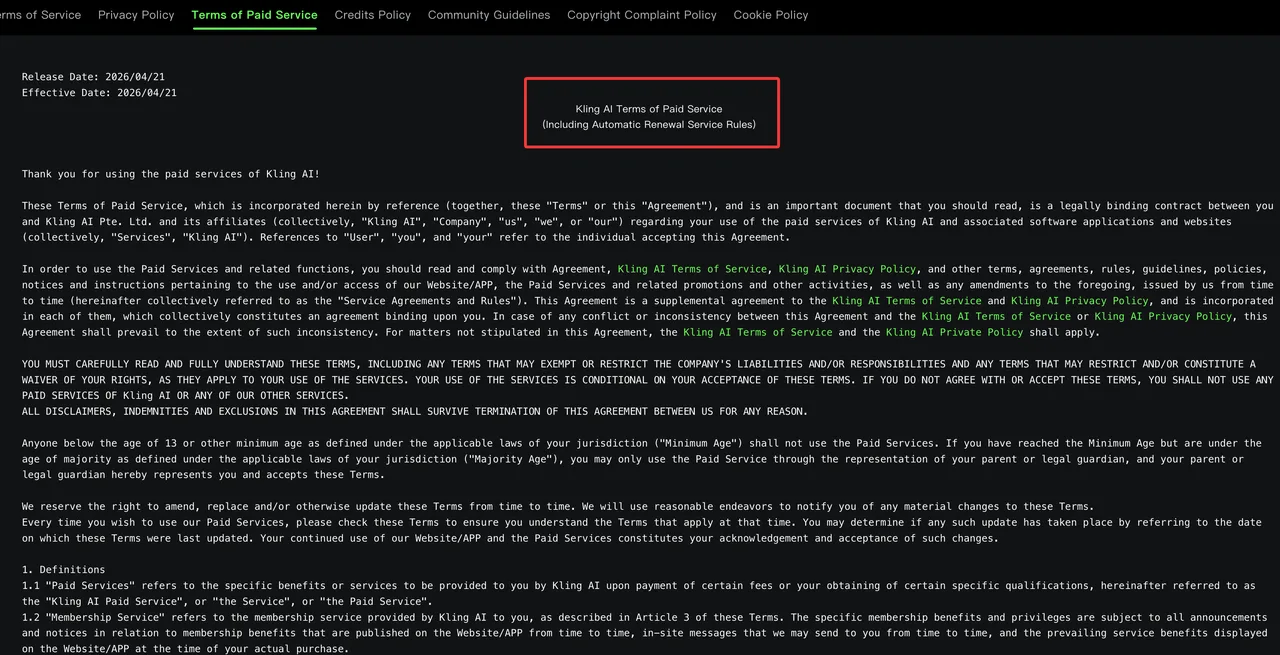1280x655 pixels.
Task: Open the "Kling AI Private Policy" link
Action: pos(955,333)
